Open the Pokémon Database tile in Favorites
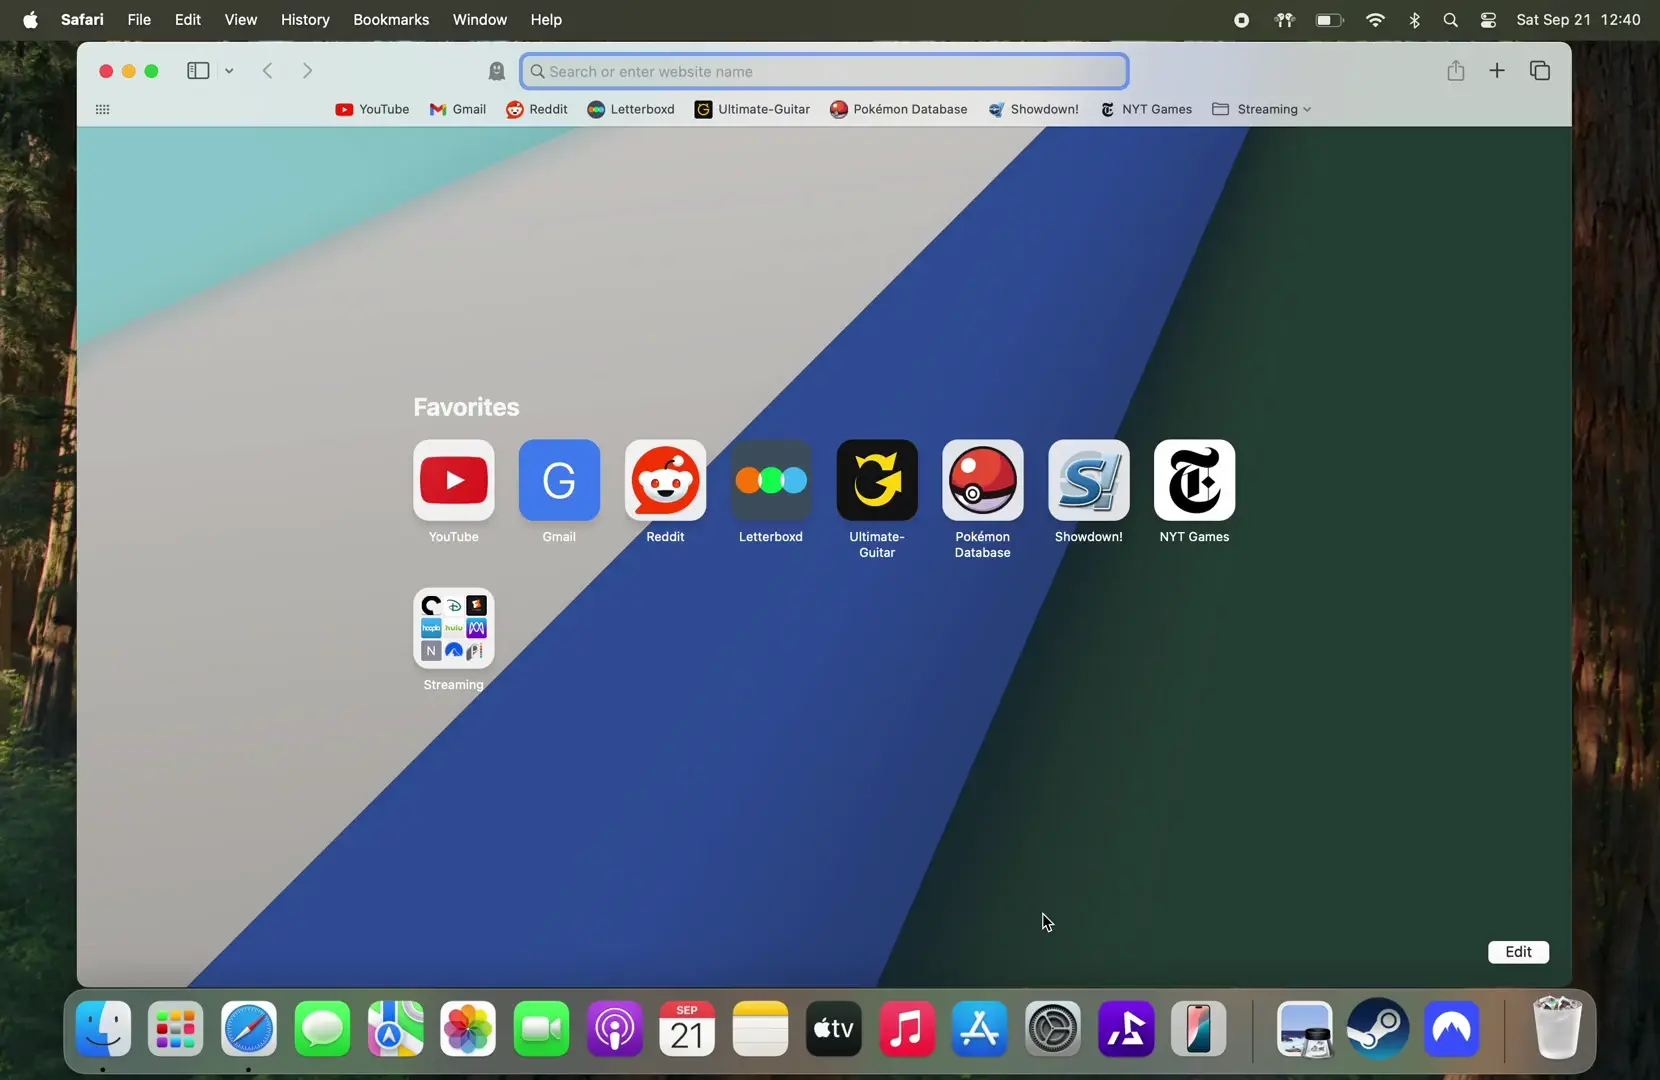 pyautogui.click(x=983, y=481)
